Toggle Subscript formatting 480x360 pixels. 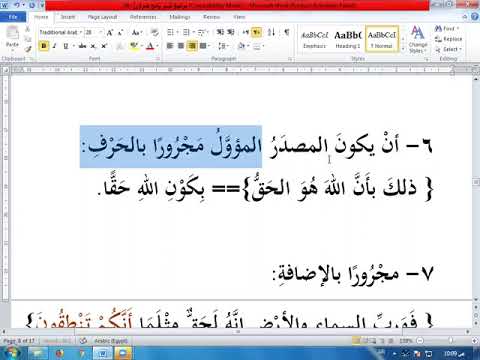coord(93,46)
